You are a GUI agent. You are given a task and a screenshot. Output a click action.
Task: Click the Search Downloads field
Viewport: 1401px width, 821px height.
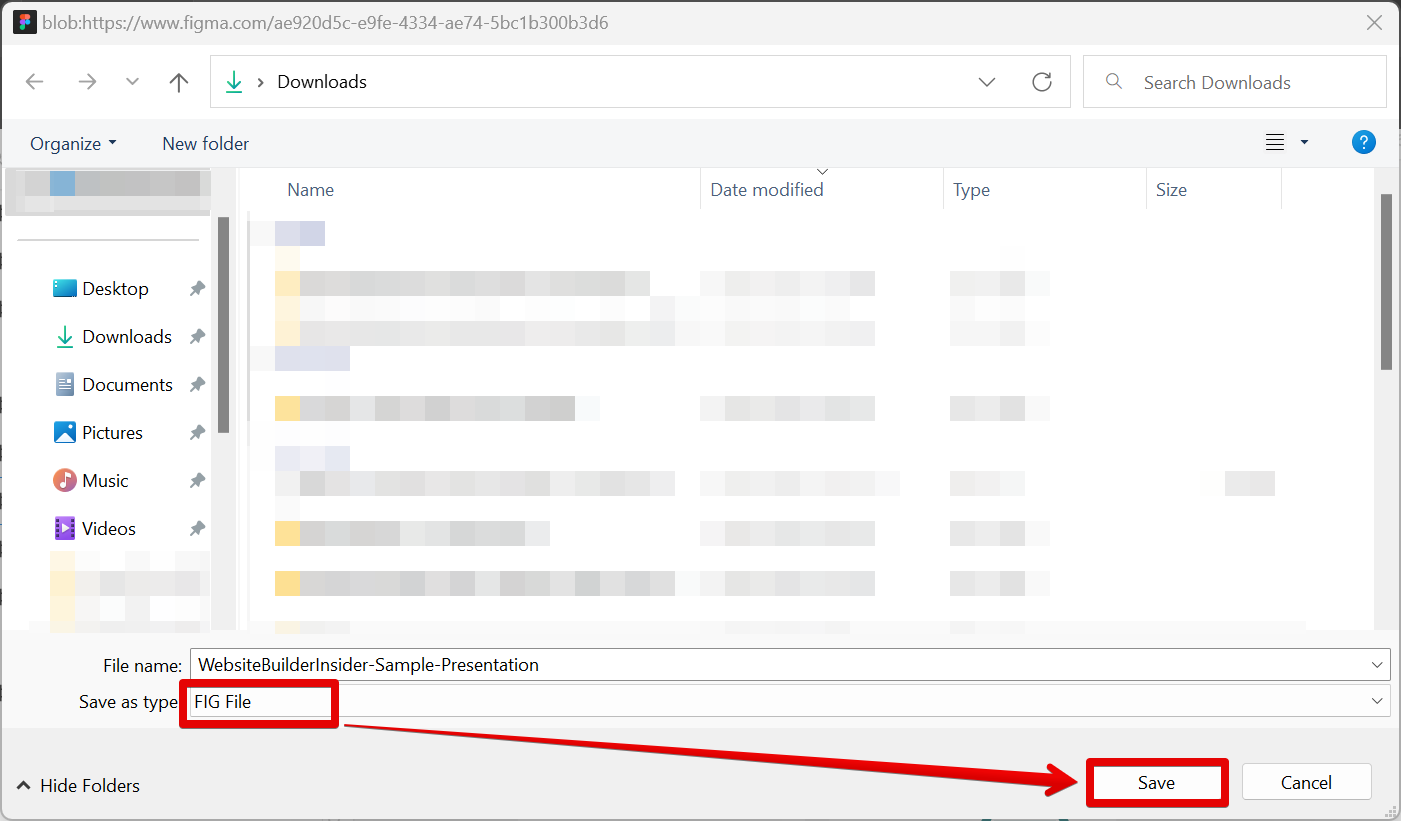tap(1235, 82)
